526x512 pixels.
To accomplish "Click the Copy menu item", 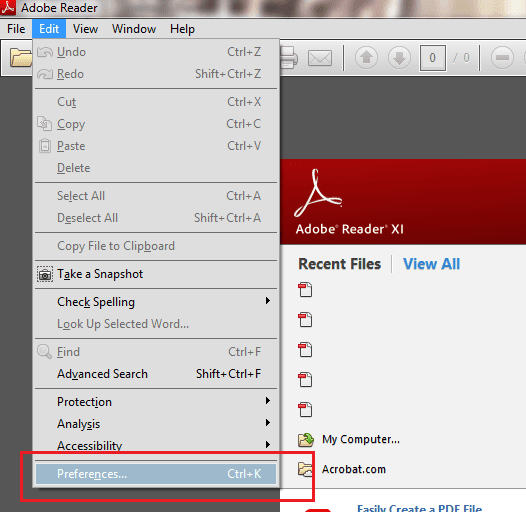I will (156, 124).
